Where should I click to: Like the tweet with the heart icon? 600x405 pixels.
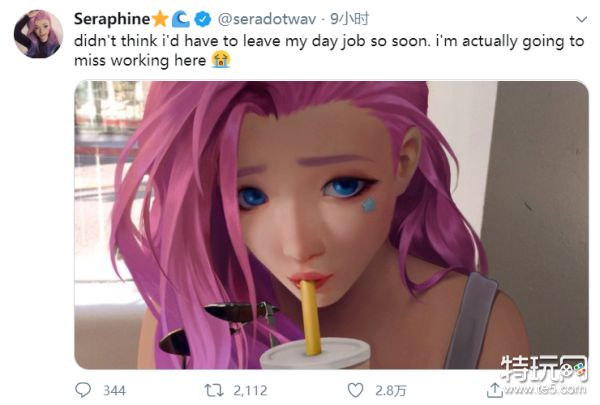tap(355, 390)
